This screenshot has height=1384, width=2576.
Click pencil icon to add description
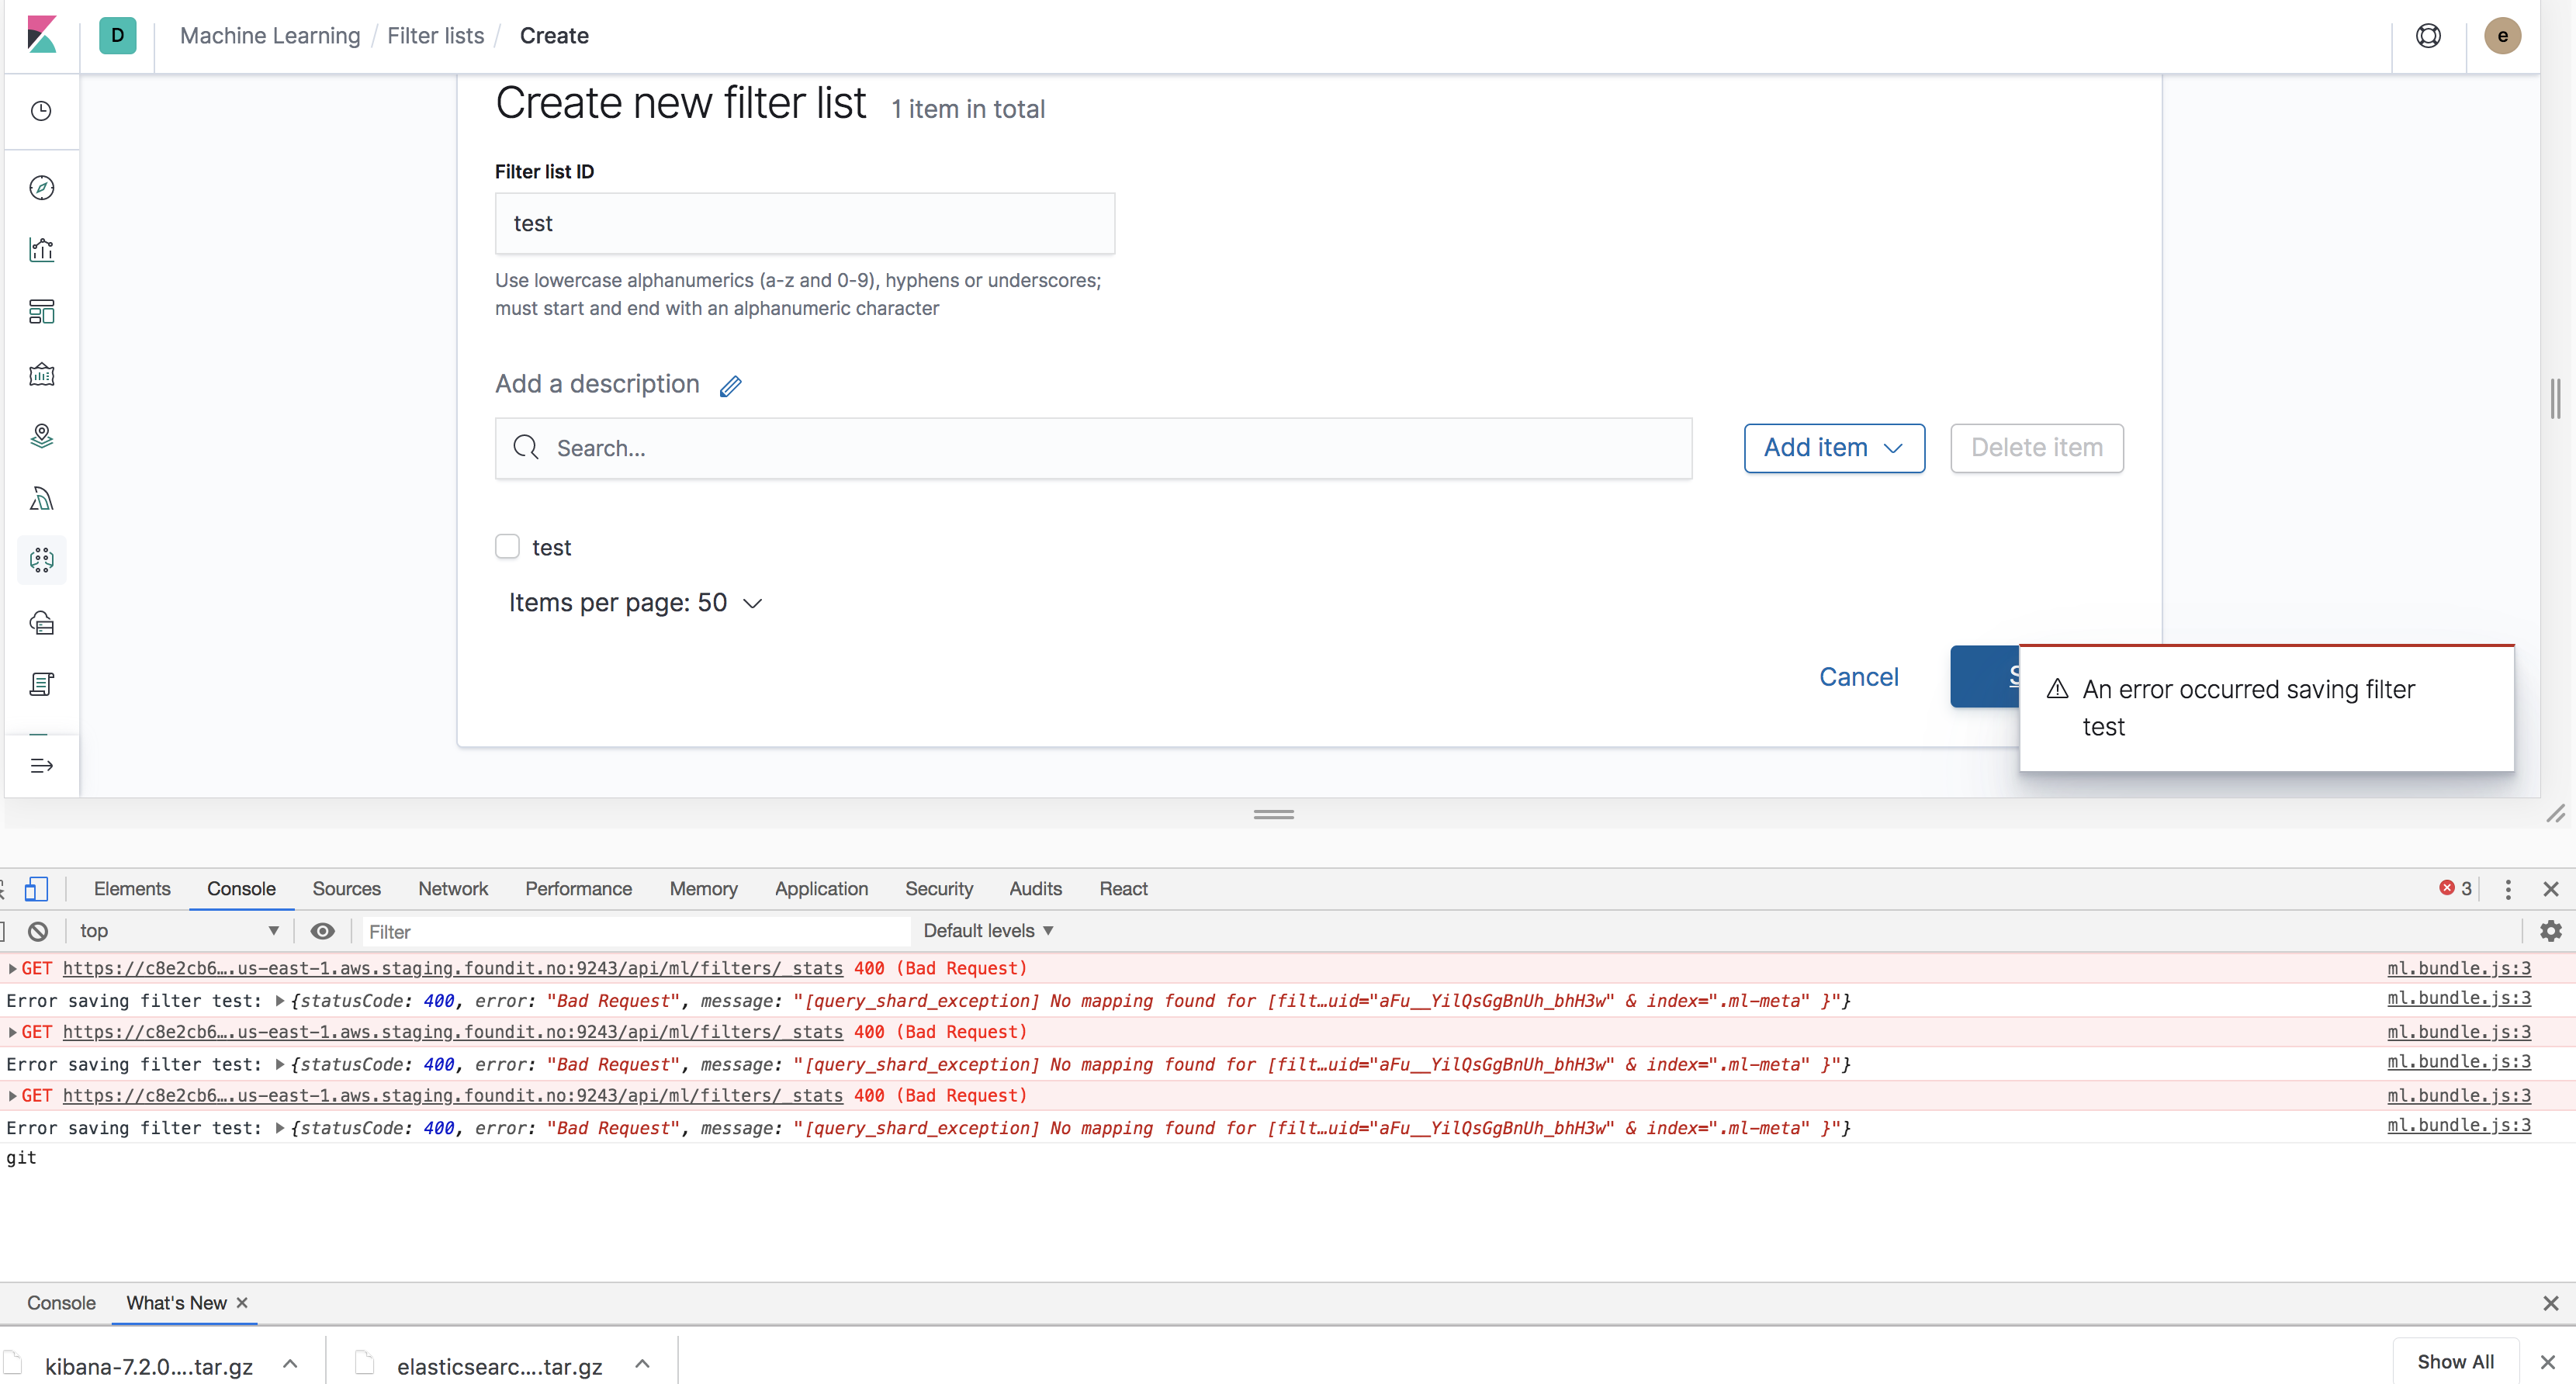click(730, 386)
